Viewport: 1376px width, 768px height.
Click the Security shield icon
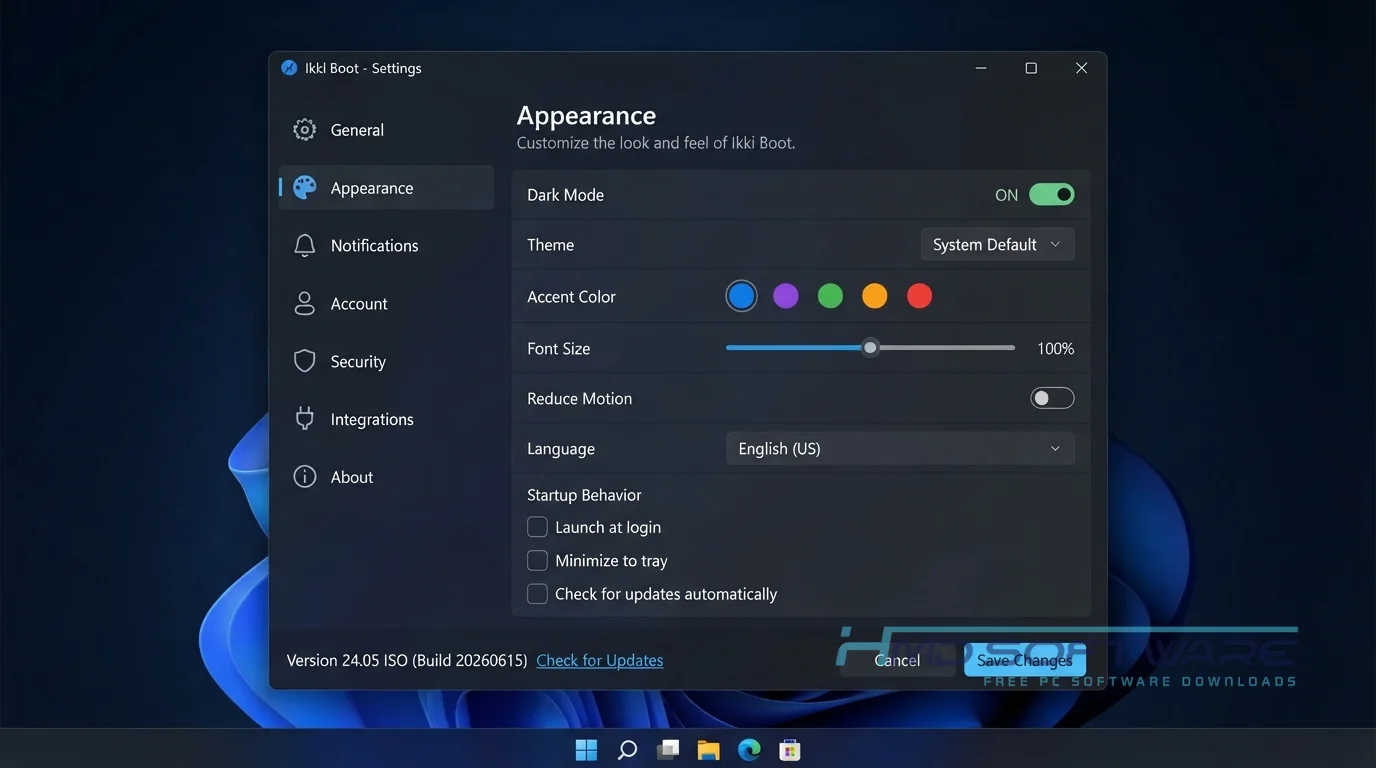[304, 361]
